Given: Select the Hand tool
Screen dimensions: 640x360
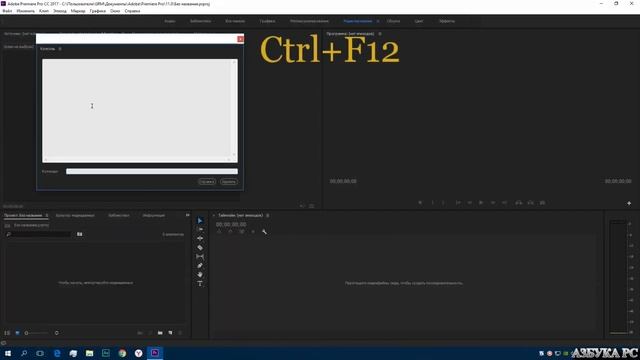Looking at the screenshot, I should point(200,274).
